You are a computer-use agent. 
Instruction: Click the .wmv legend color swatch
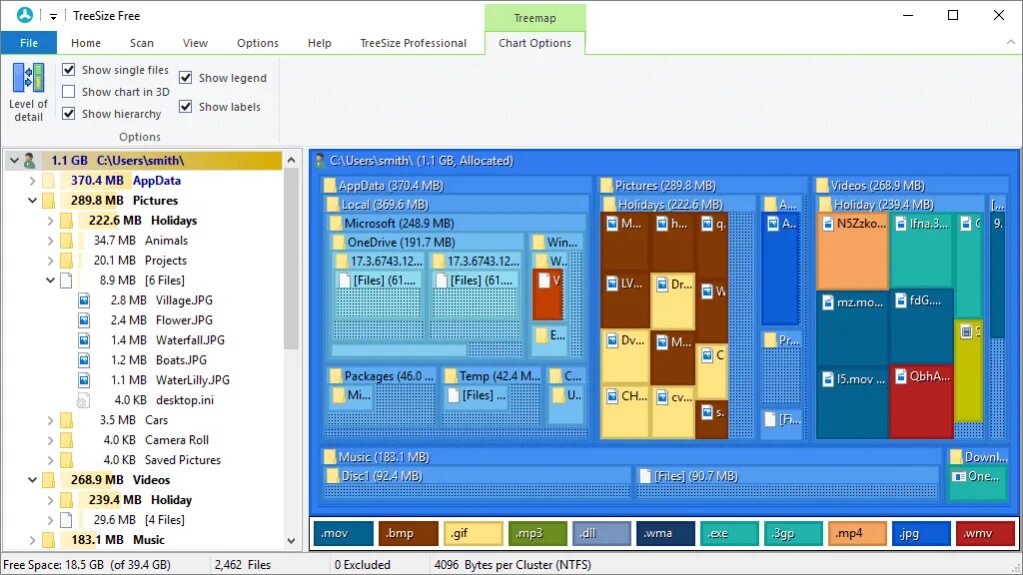coord(986,533)
